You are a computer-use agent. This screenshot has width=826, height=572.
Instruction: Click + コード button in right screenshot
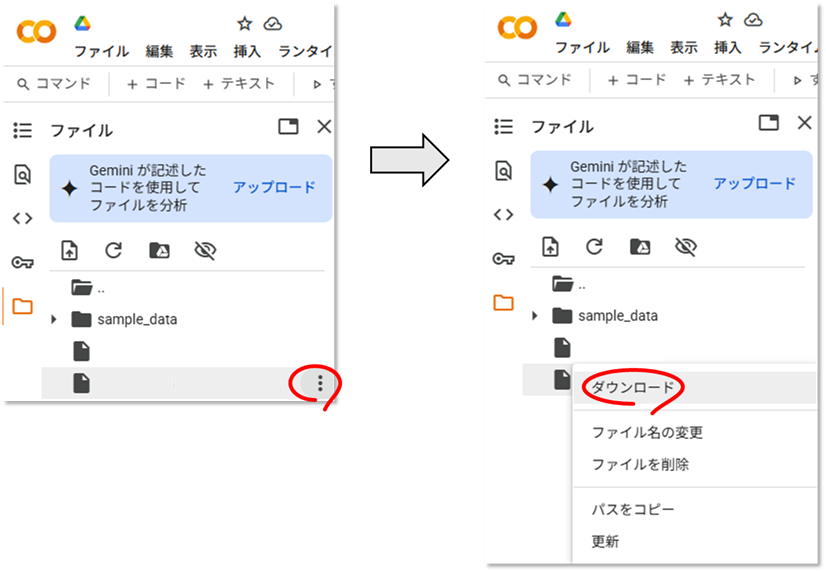coord(637,80)
